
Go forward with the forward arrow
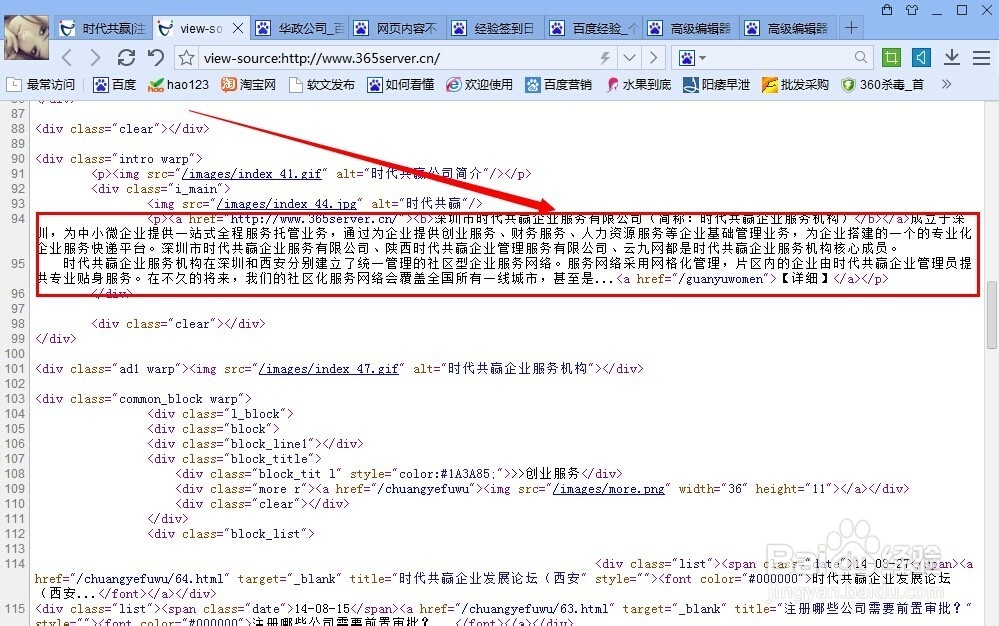coord(96,58)
